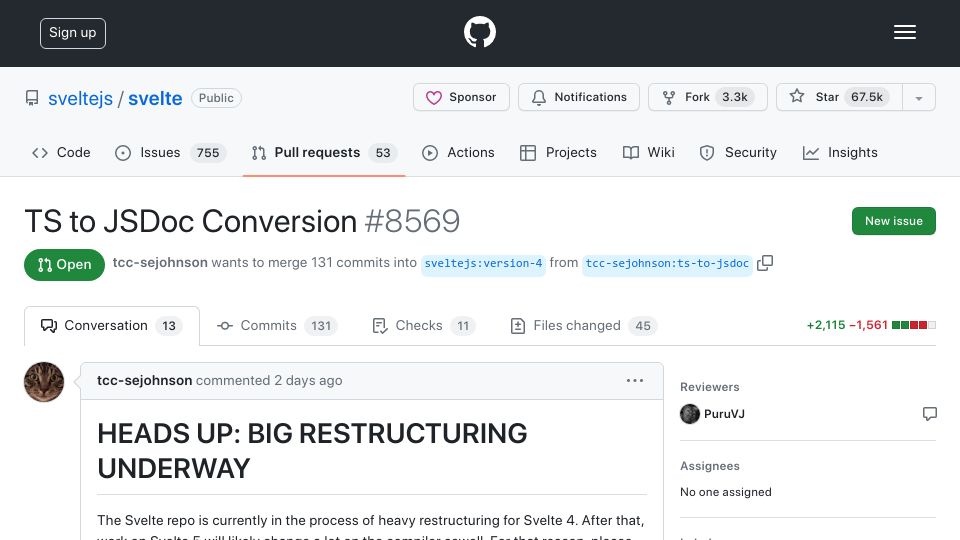Open the sveltejs:version-4 base branch link
This screenshot has width=960, height=540.
pos(483,263)
